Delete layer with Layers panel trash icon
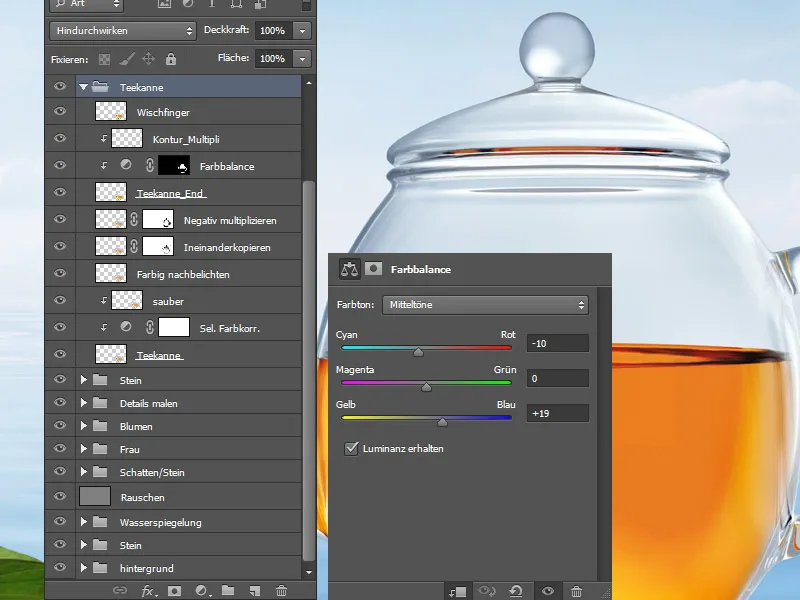This screenshot has height=600, width=800. pyautogui.click(x=281, y=591)
